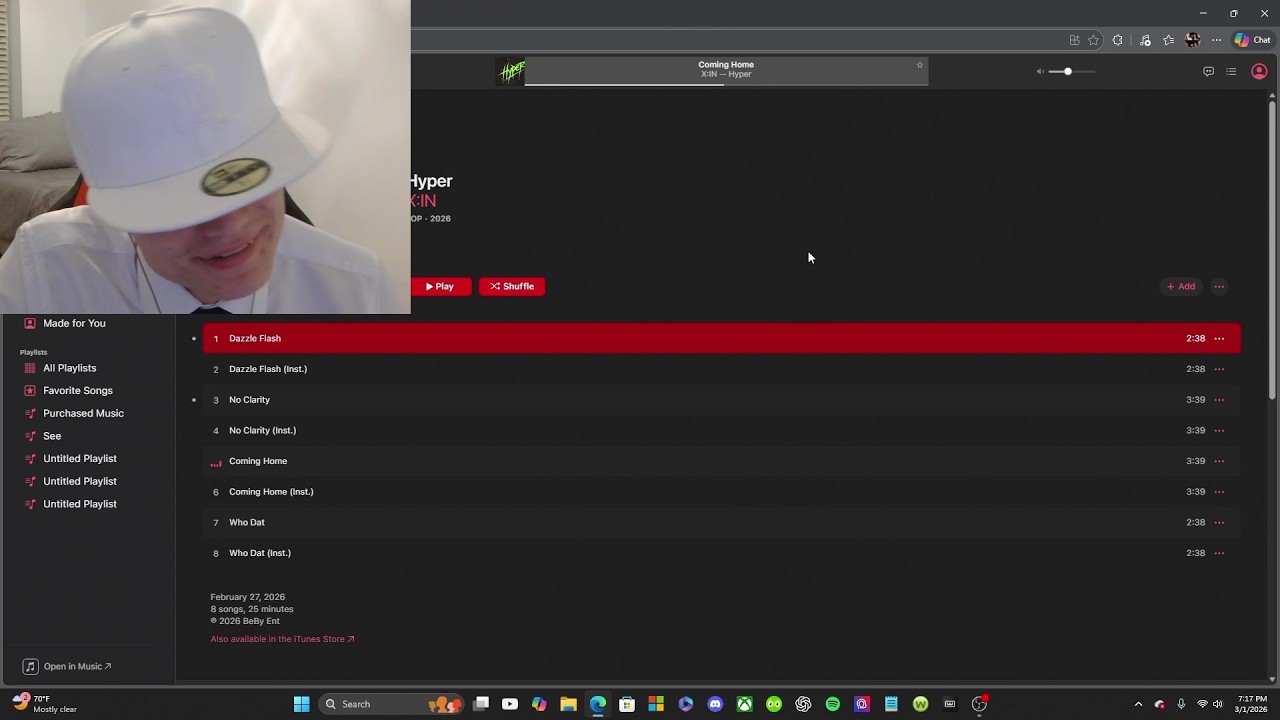Image resolution: width=1280 pixels, height=720 pixels.
Task: Show hidden system tray icons
Action: 1138,704
